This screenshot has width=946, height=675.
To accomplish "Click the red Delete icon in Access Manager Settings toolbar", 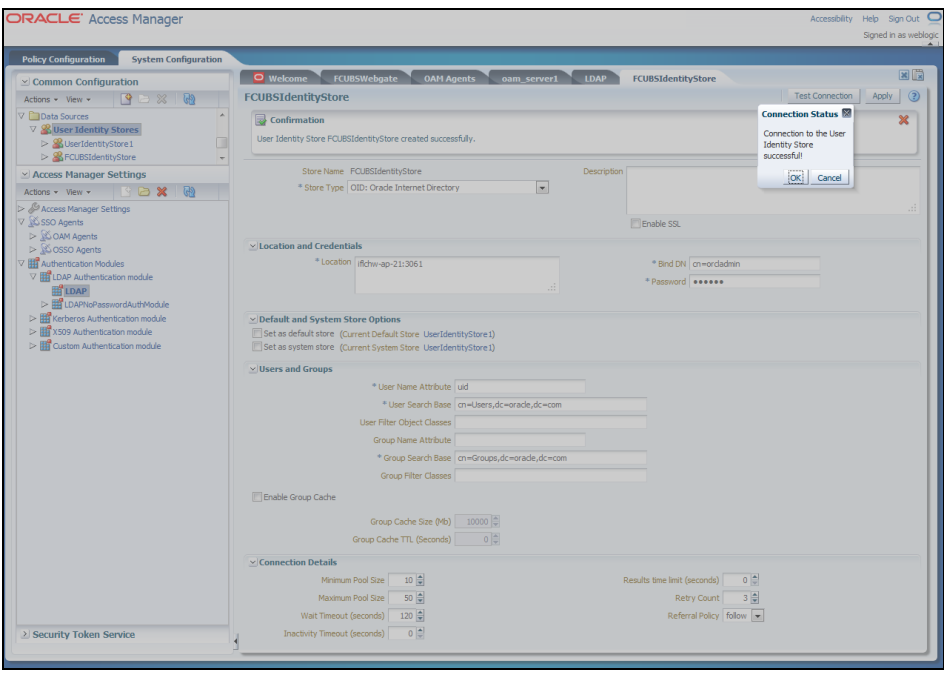I will coord(162,192).
